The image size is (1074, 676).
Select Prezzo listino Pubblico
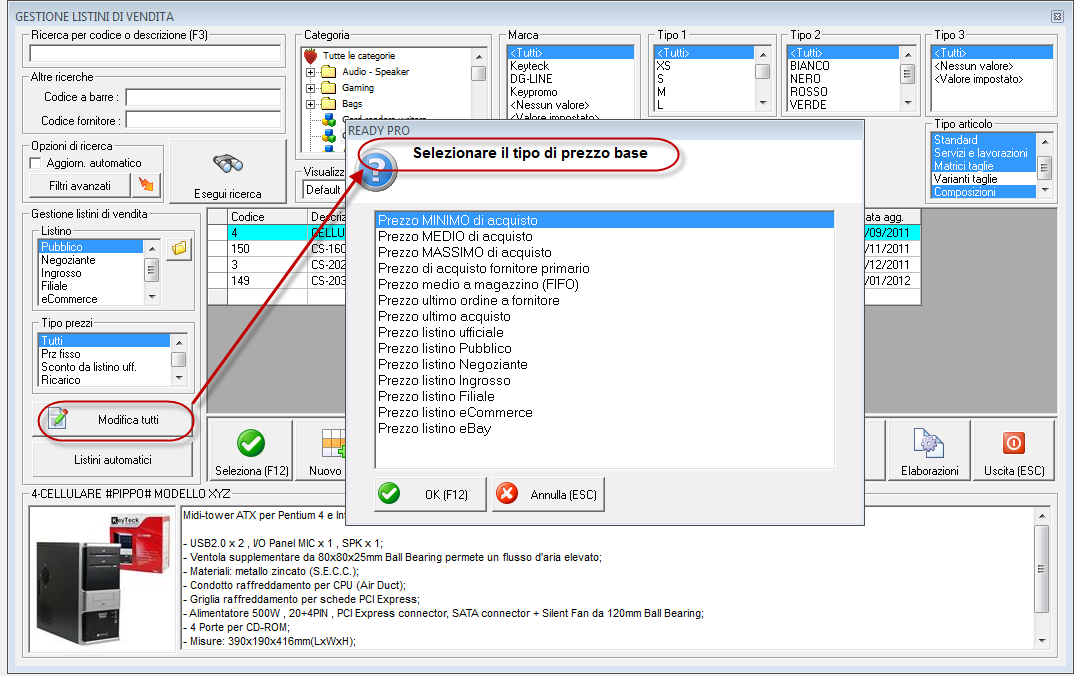click(x=605, y=348)
